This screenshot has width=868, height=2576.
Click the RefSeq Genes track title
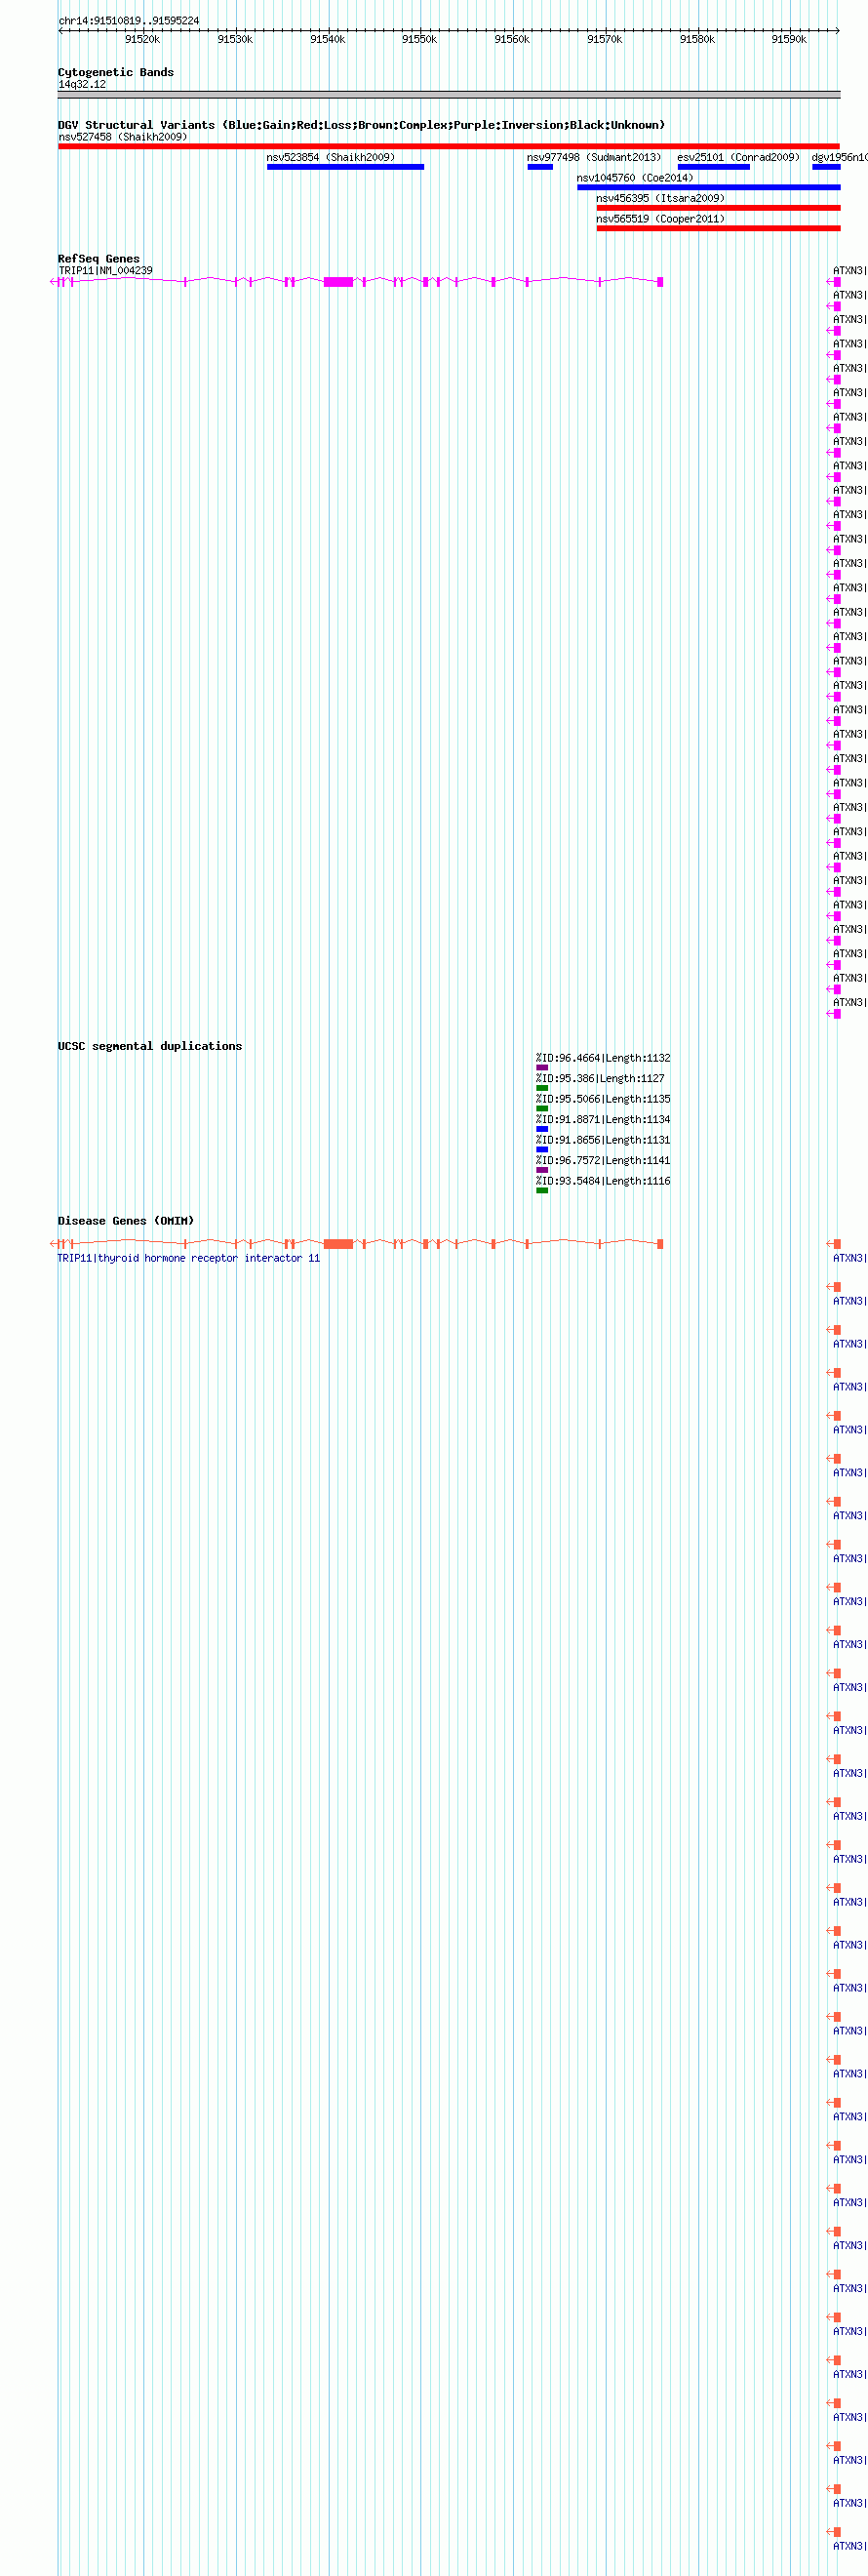[99, 259]
